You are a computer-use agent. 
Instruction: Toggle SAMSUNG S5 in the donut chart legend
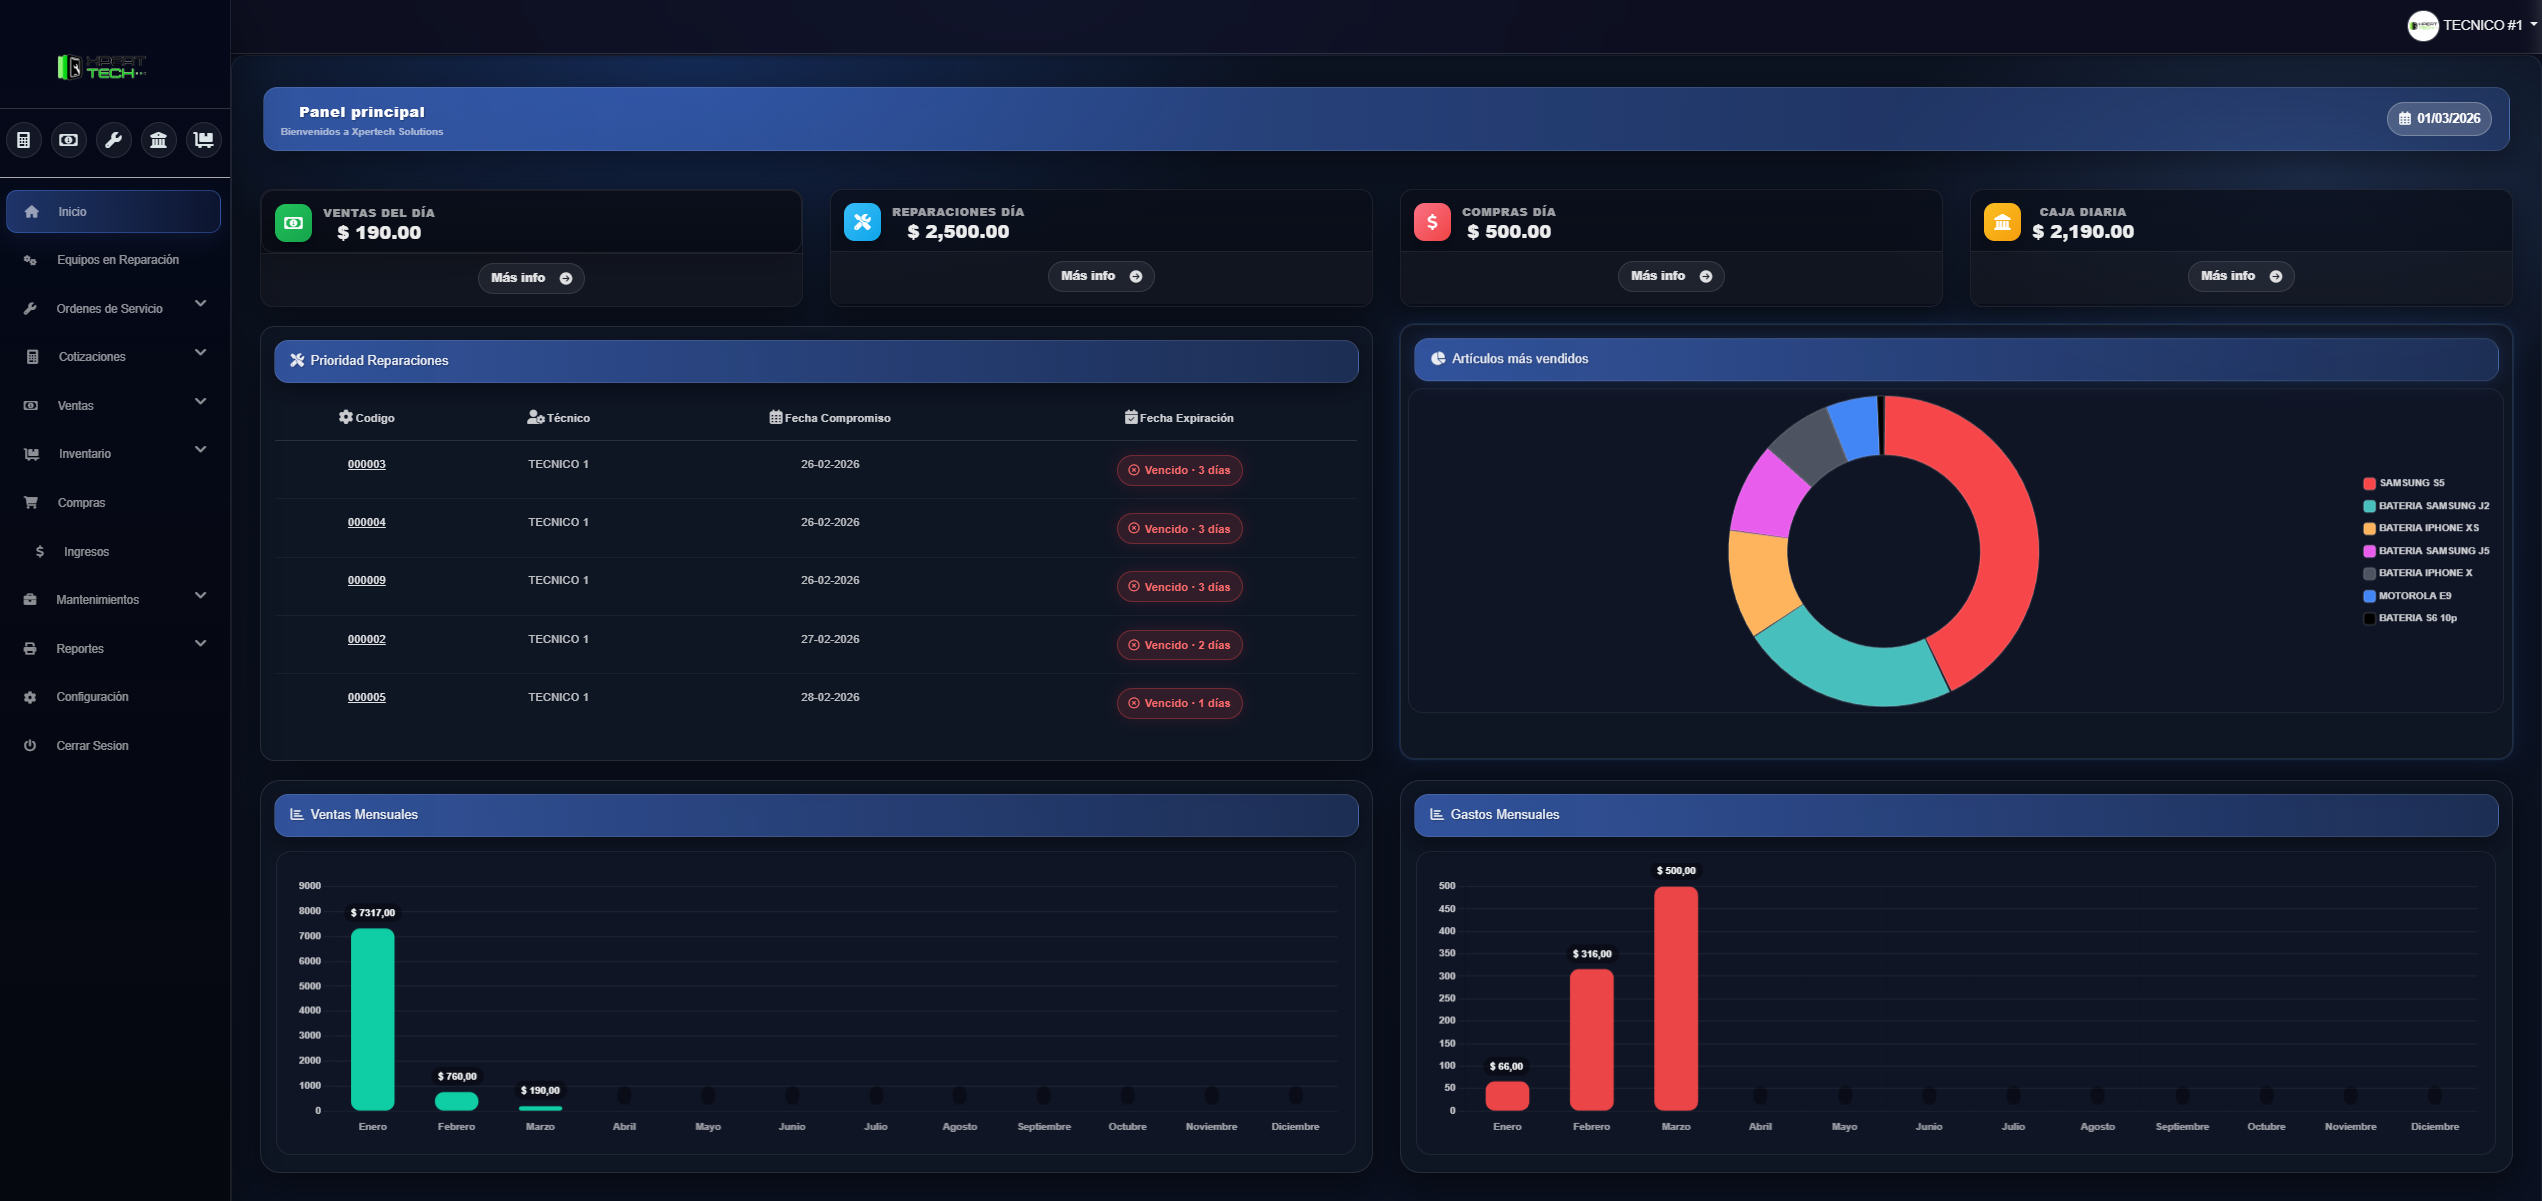(2404, 482)
